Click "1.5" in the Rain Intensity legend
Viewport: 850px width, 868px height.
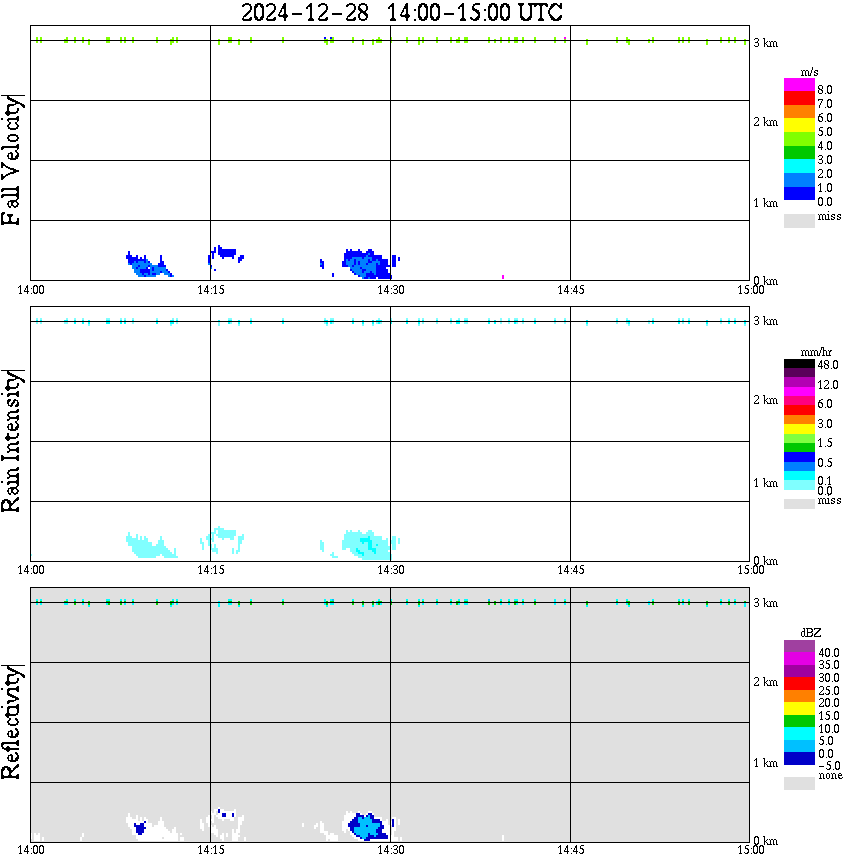click(825, 443)
